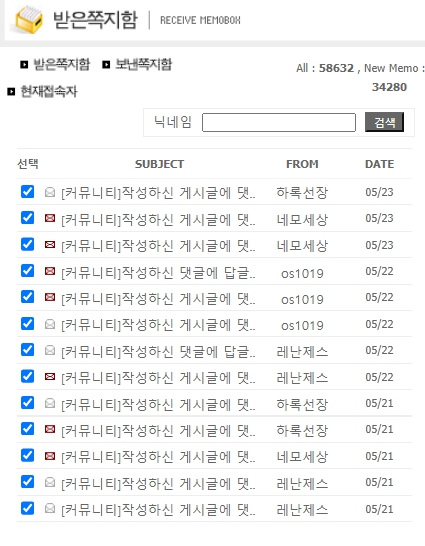
Task: Open the 받은쪽지함 received memo tab
Action: (x=61, y=64)
